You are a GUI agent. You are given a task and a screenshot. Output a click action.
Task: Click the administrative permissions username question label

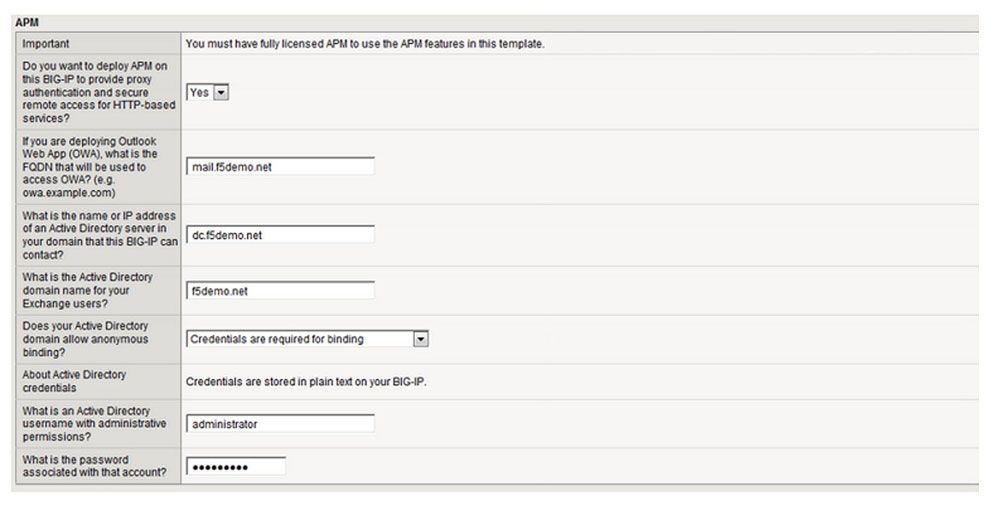click(94, 424)
